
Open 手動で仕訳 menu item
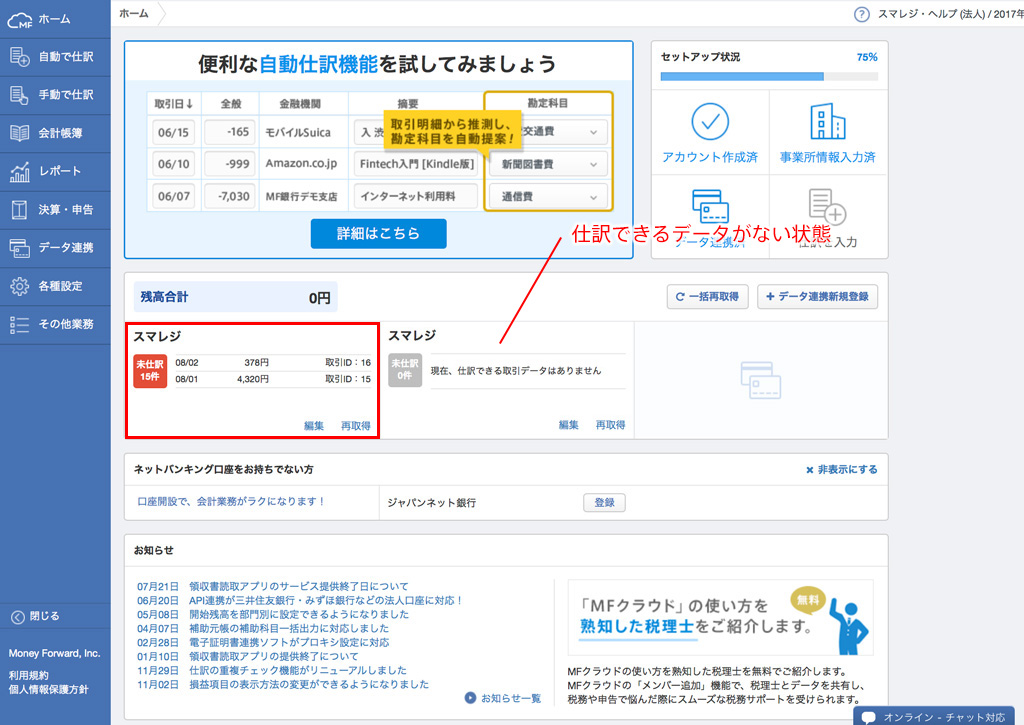tap(55, 95)
